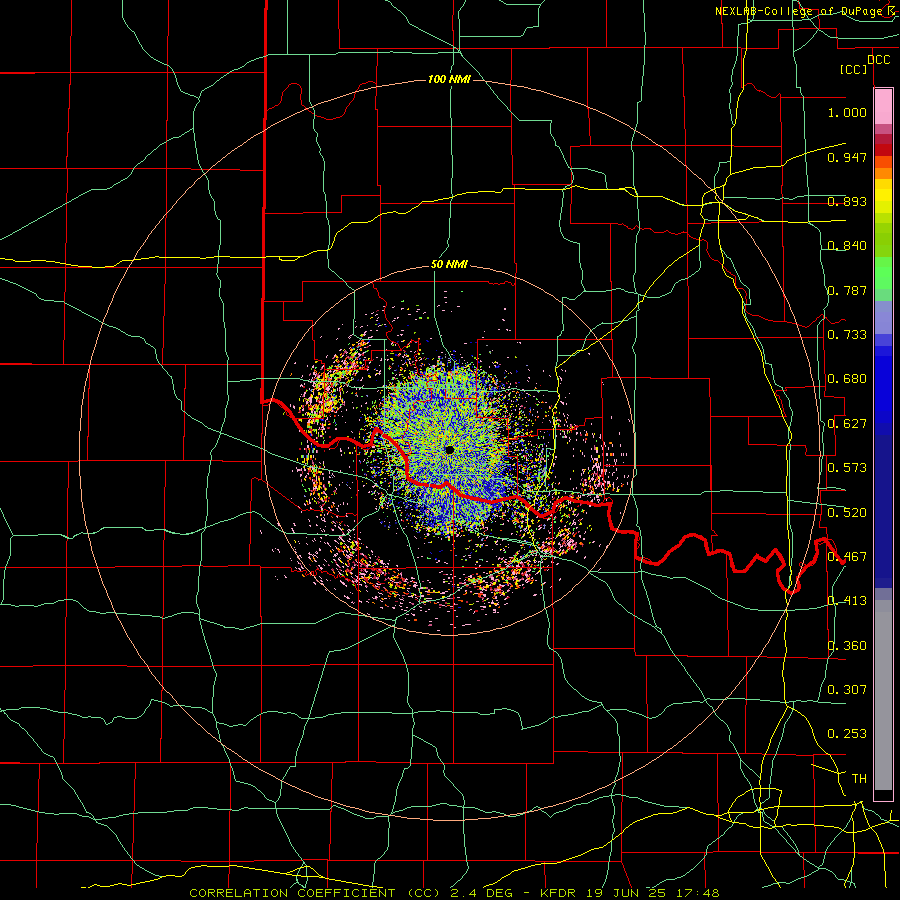Click the 0.893 color scale value
The width and height of the screenshot is (900, 900).
pyautogui.click(x=847, y=201)
